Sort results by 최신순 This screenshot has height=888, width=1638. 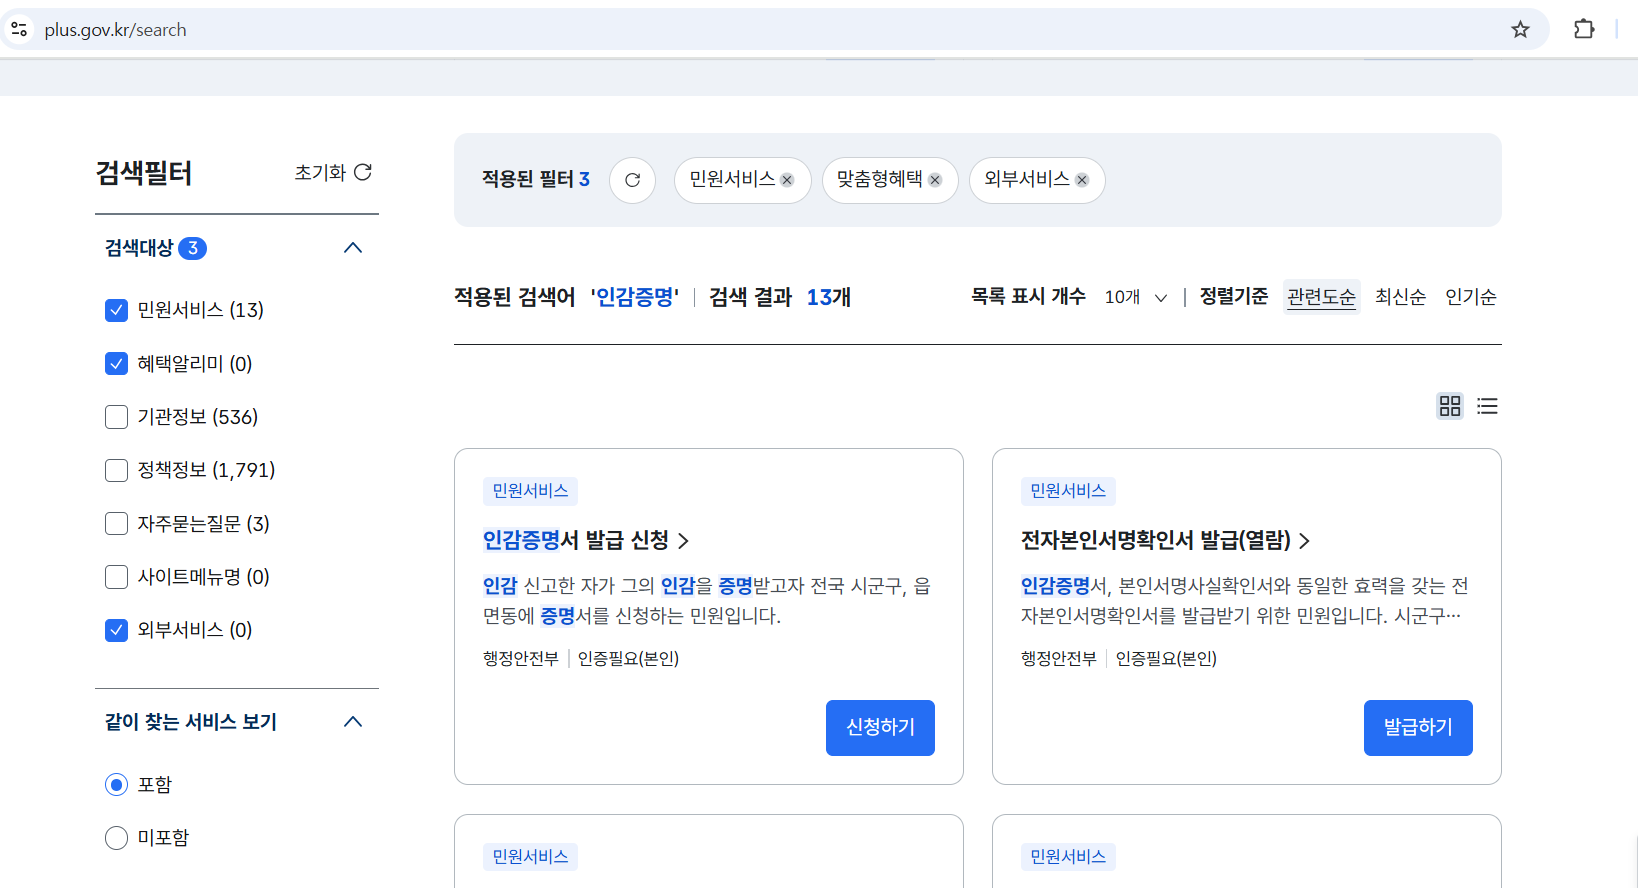pos(1400,297)
